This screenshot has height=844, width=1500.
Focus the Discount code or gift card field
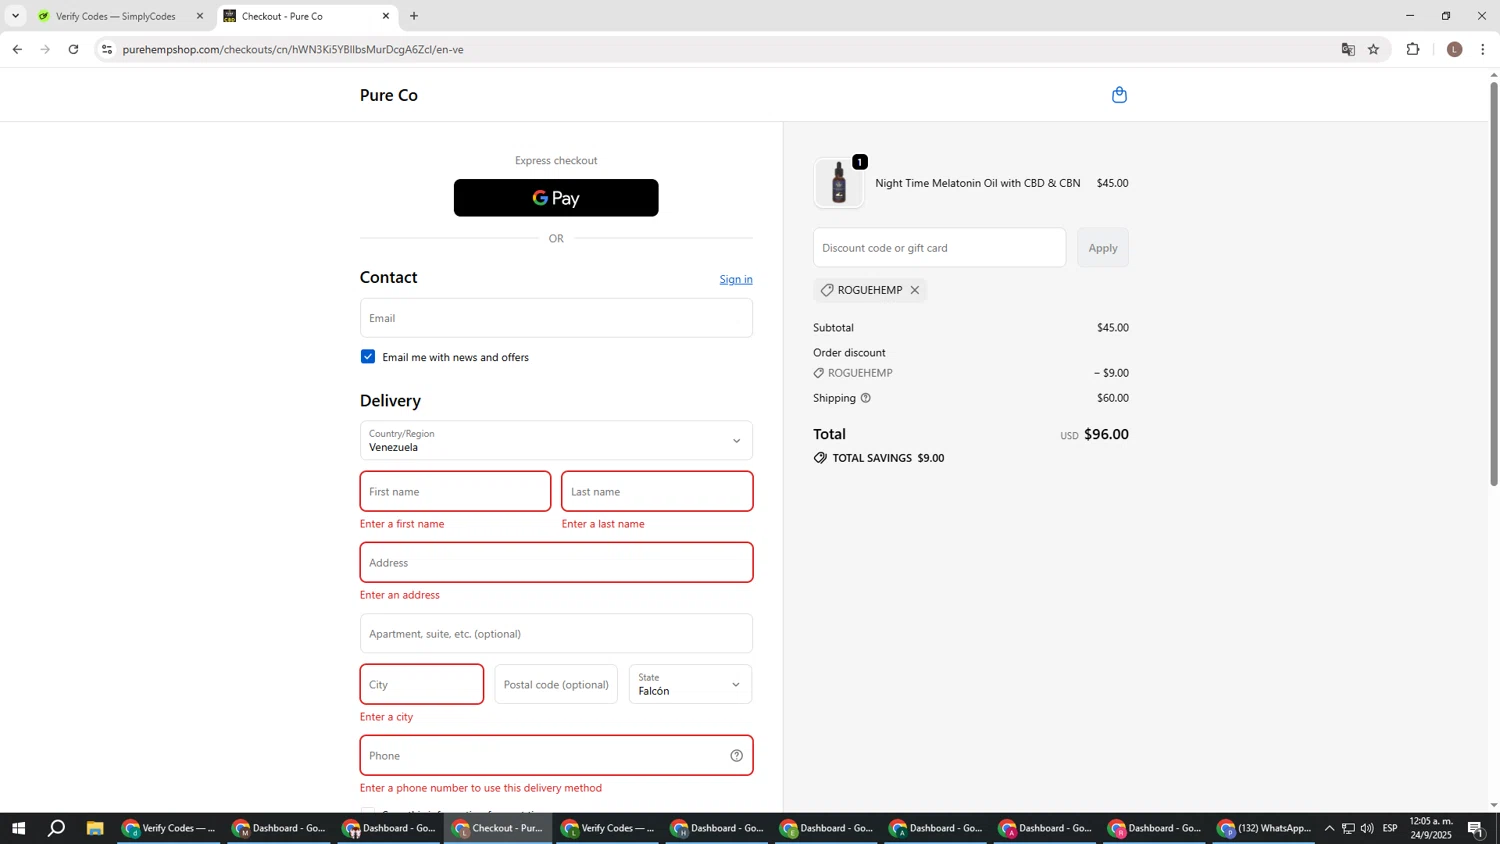click(x=939, y=248)
